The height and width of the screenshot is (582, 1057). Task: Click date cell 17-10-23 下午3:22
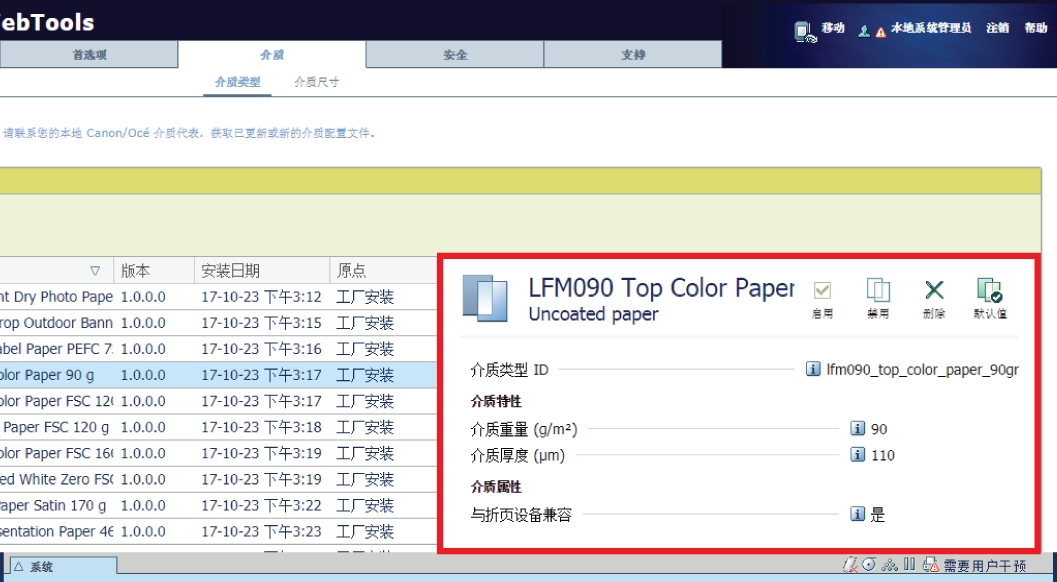tap(262, 505)
